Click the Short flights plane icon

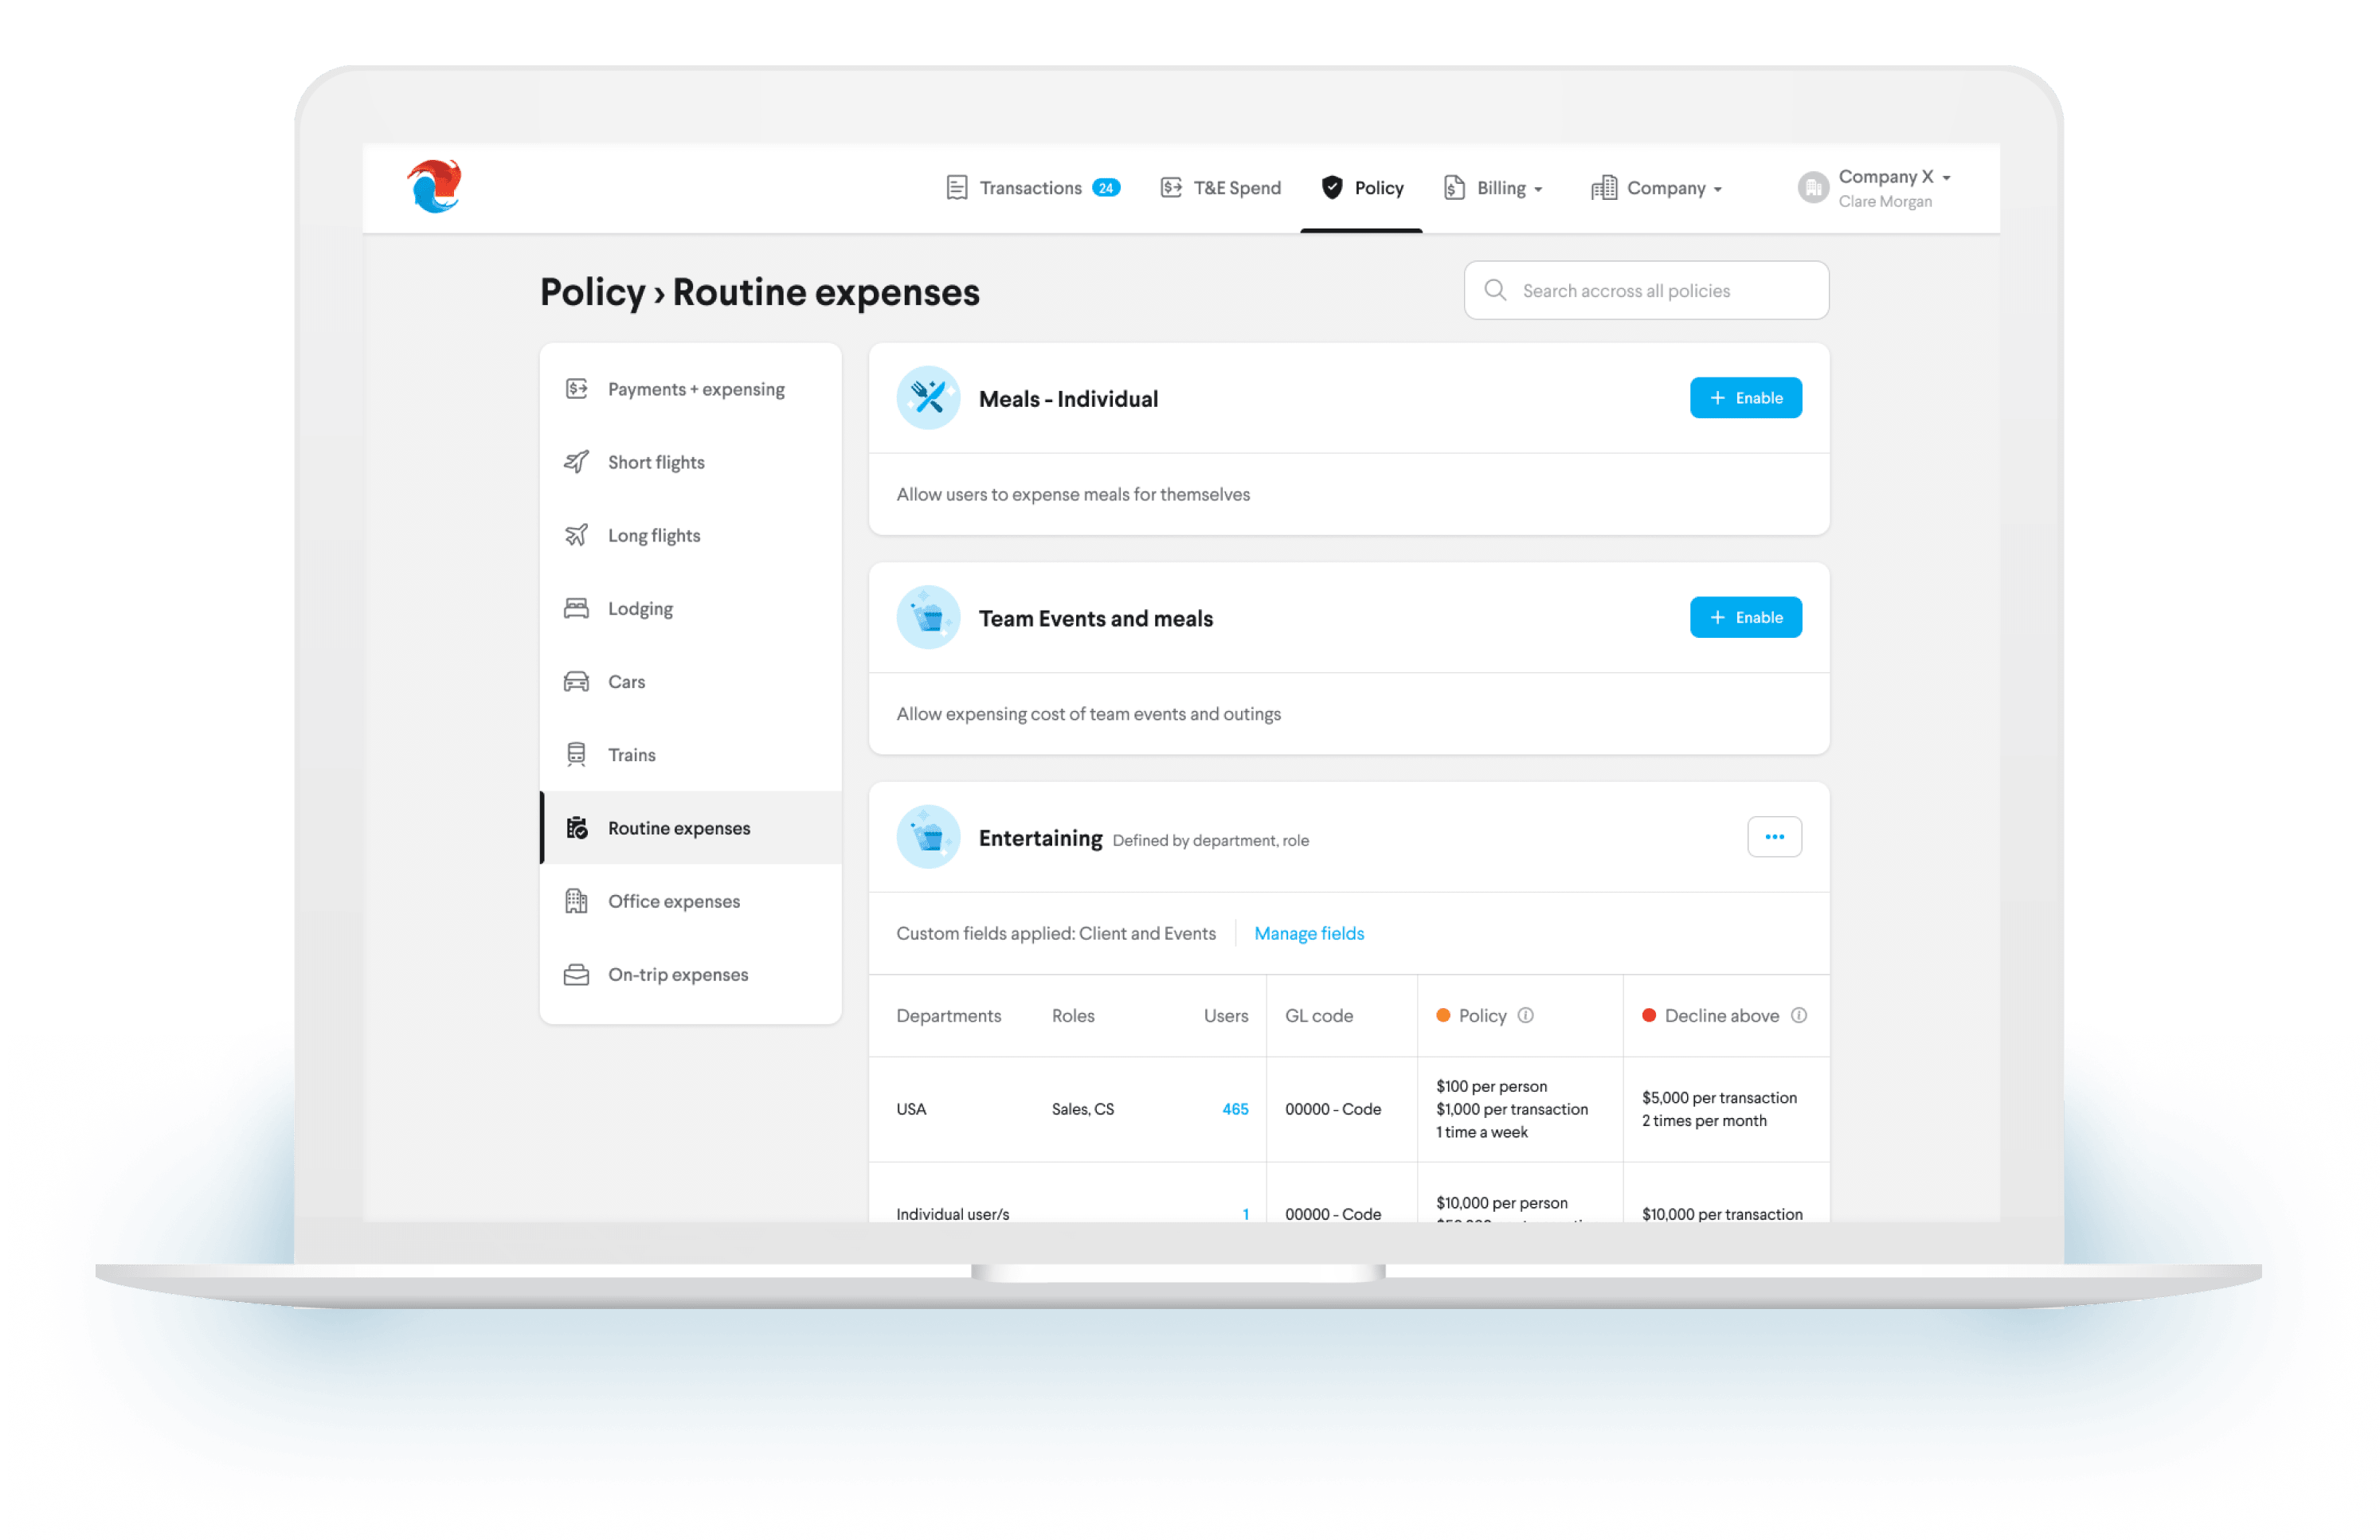click(x=576, y=462)
